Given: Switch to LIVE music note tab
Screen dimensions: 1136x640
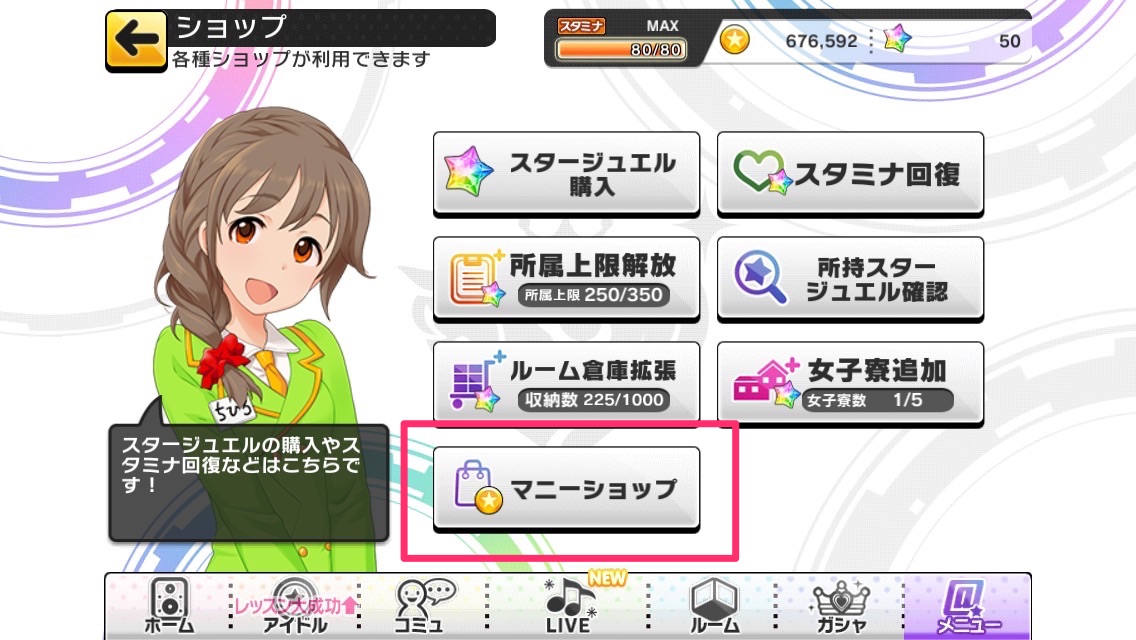Looking at the screenshot, I should tap(569, 607).
